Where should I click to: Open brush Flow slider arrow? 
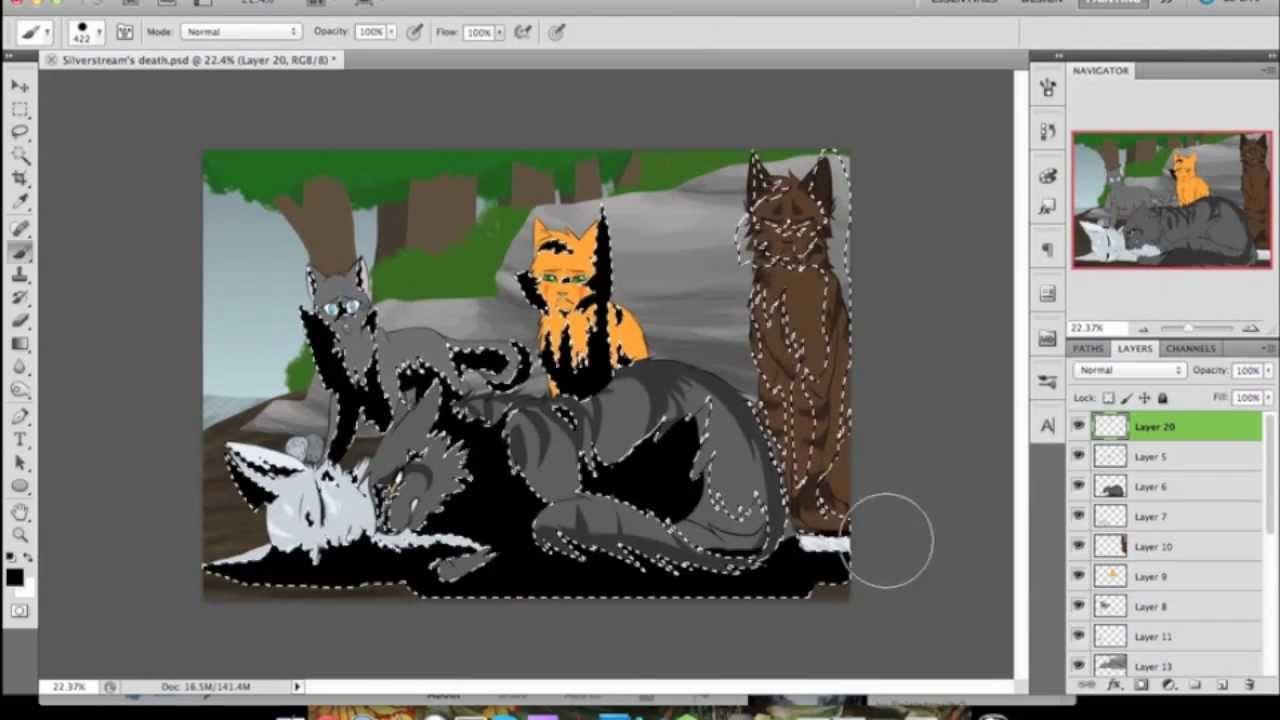coord(498,32)
